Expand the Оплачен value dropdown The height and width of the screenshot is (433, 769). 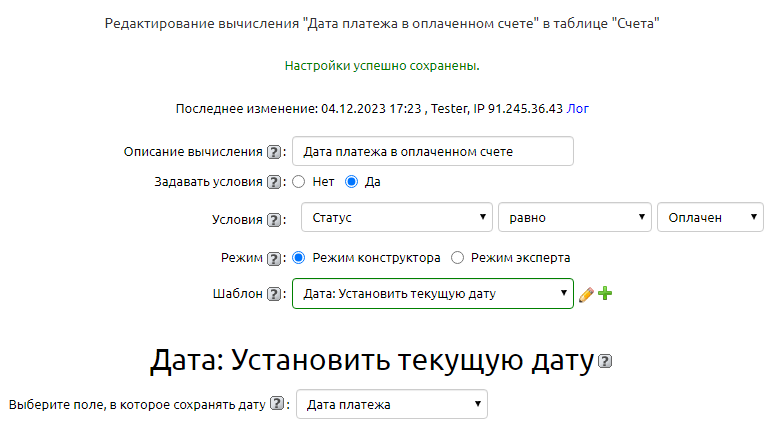pos(710,218)
